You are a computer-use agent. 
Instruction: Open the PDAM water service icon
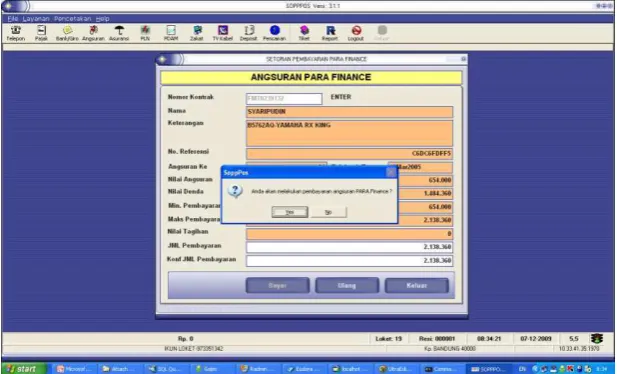click(x=171, y=33)
